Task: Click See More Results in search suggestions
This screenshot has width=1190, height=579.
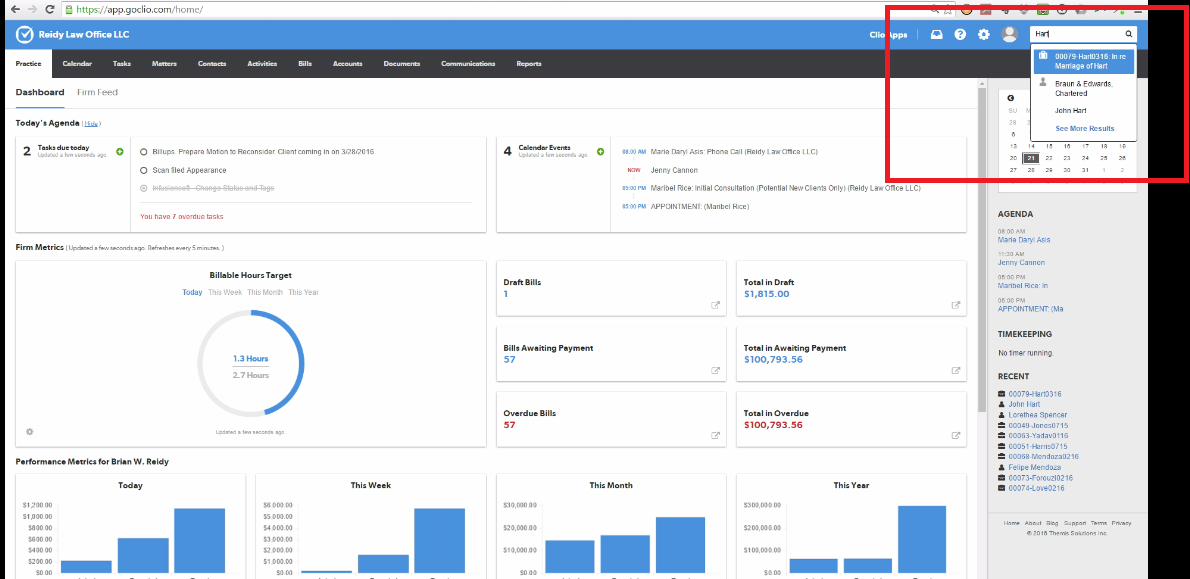Action: pos(1083,127)
